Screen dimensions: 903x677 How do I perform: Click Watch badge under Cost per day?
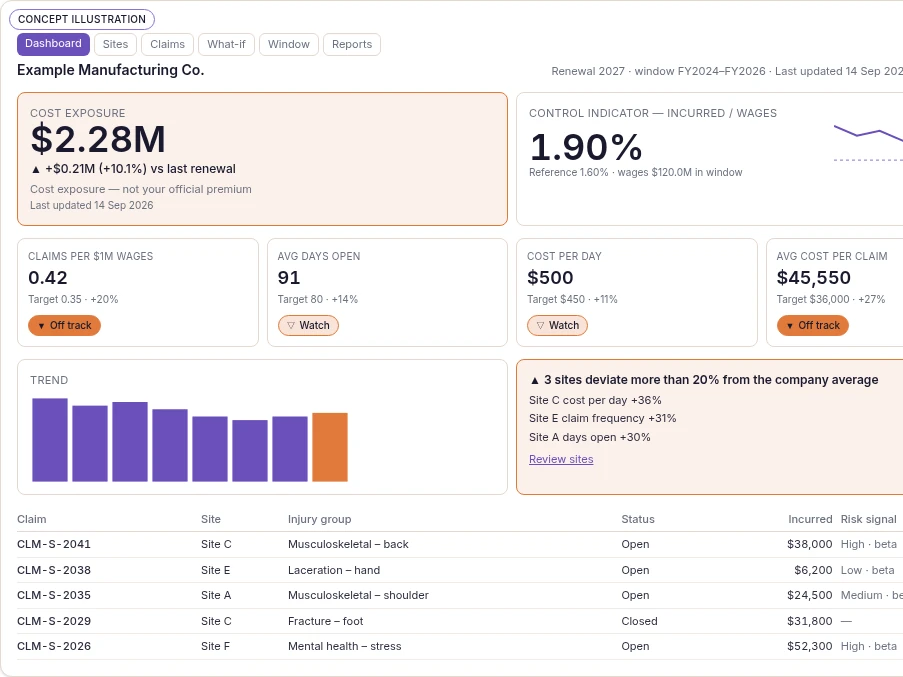pyautogui.click(x=557, y=325)
